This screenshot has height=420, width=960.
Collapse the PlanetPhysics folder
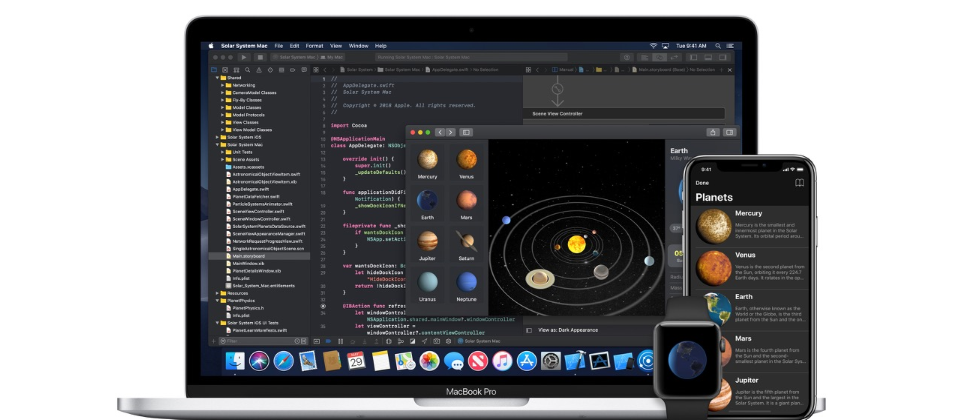(217, 301)
